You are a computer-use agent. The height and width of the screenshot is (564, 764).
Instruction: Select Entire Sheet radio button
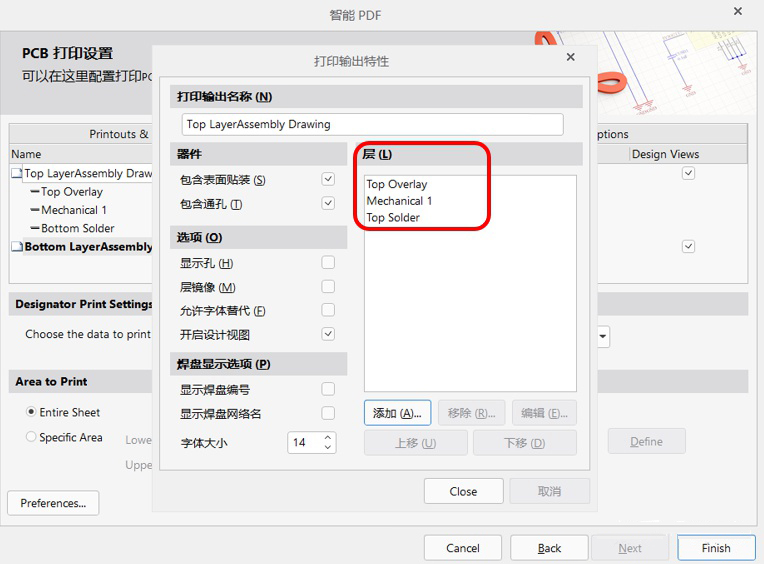31,412
